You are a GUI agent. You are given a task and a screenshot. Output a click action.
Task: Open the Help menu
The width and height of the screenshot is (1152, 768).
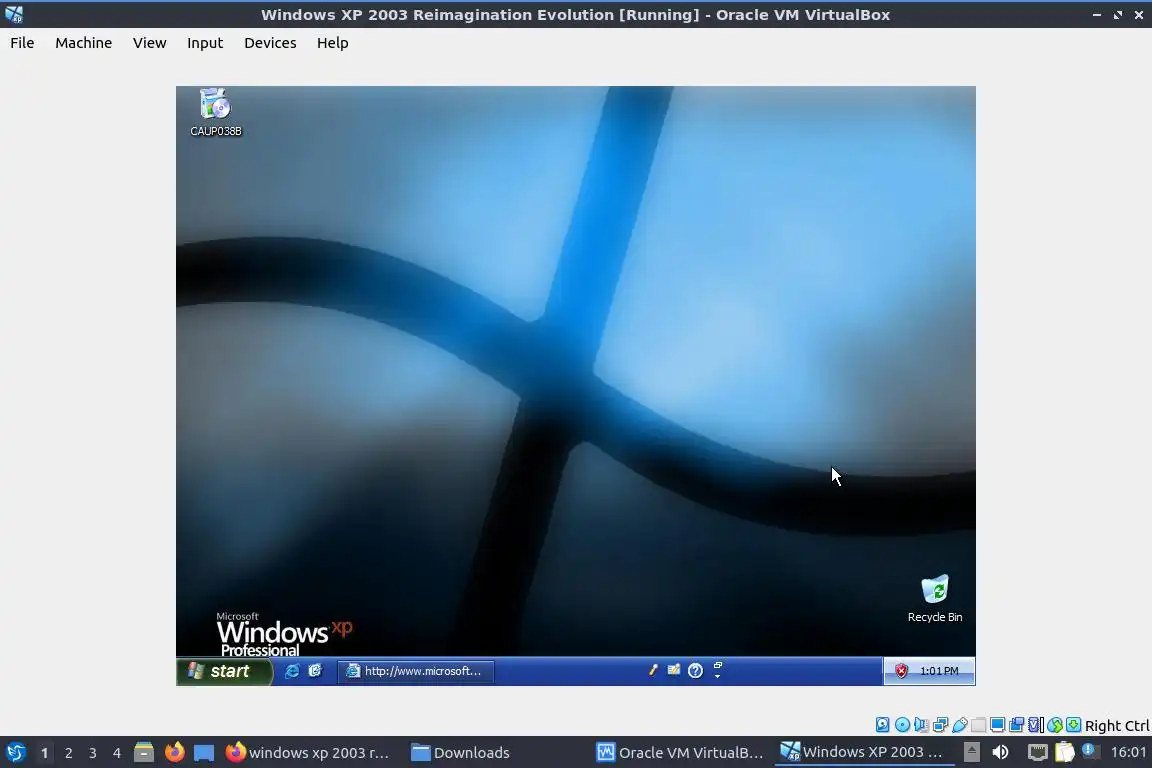[333, 43]
